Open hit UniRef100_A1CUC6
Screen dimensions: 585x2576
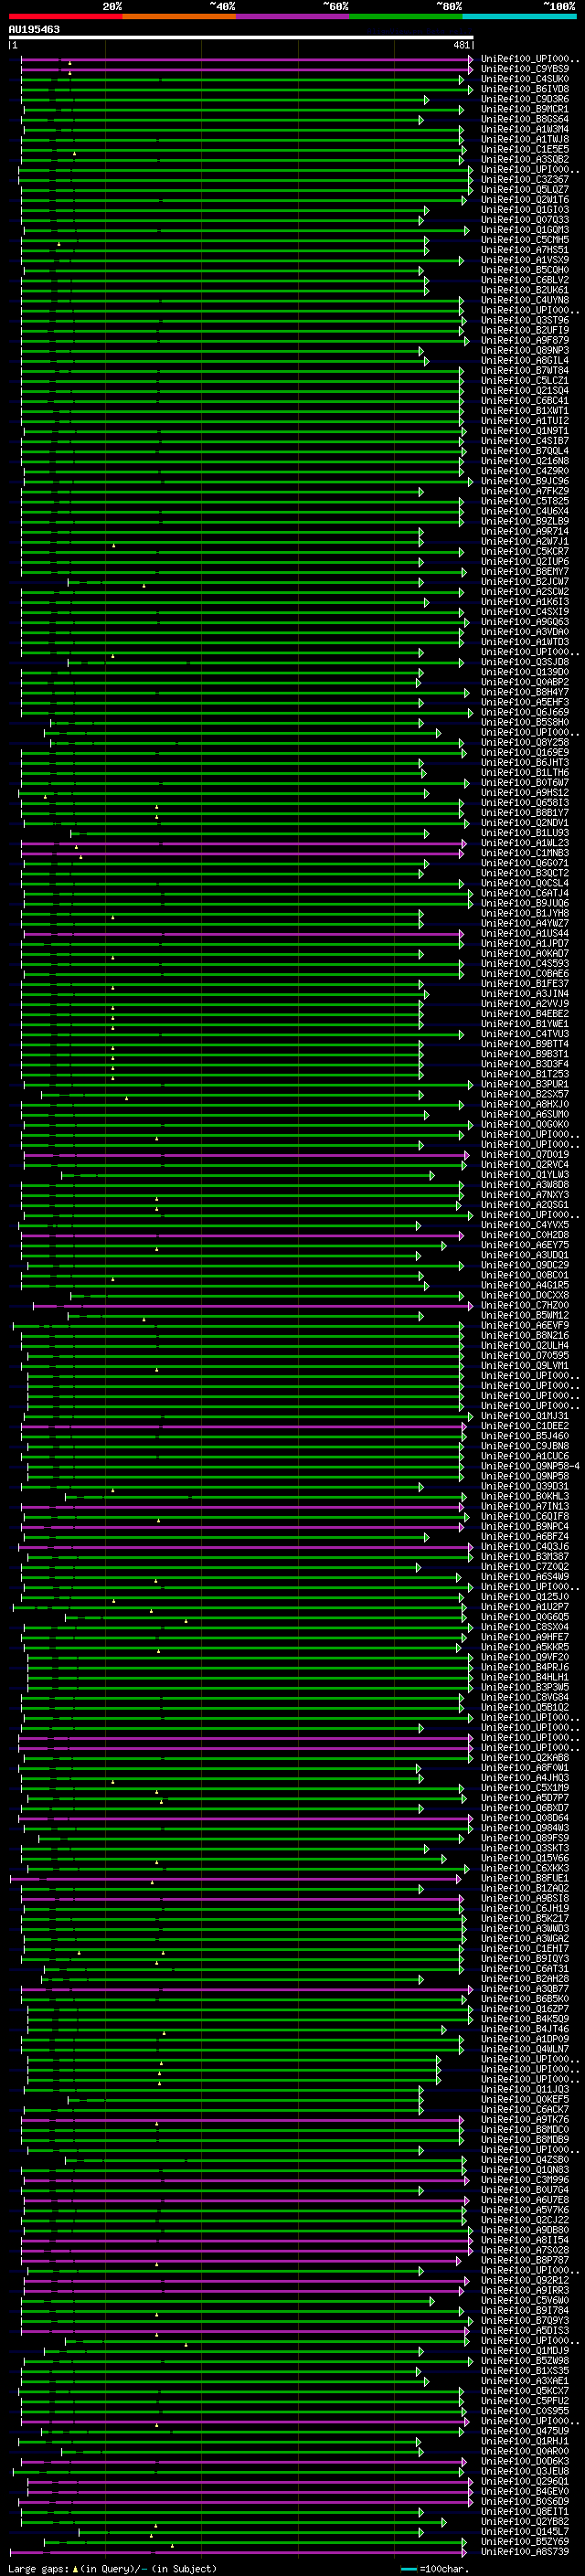(525, 1456)
